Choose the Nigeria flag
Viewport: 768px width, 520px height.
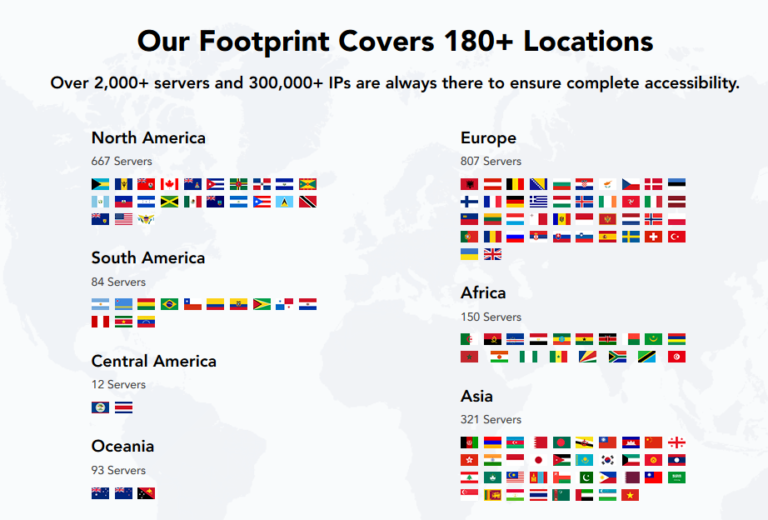tap(528, 357)
